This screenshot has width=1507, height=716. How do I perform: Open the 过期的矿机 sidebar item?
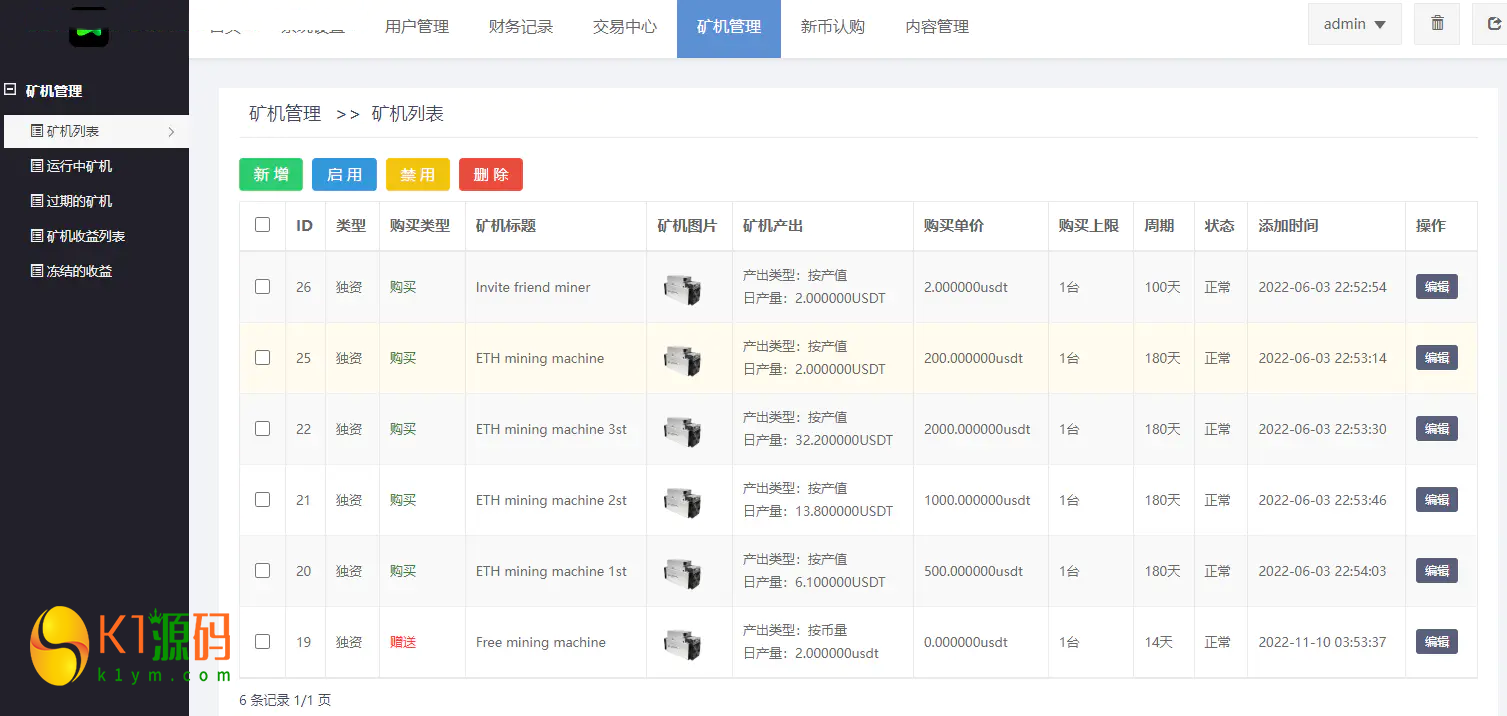click(79, 201)
